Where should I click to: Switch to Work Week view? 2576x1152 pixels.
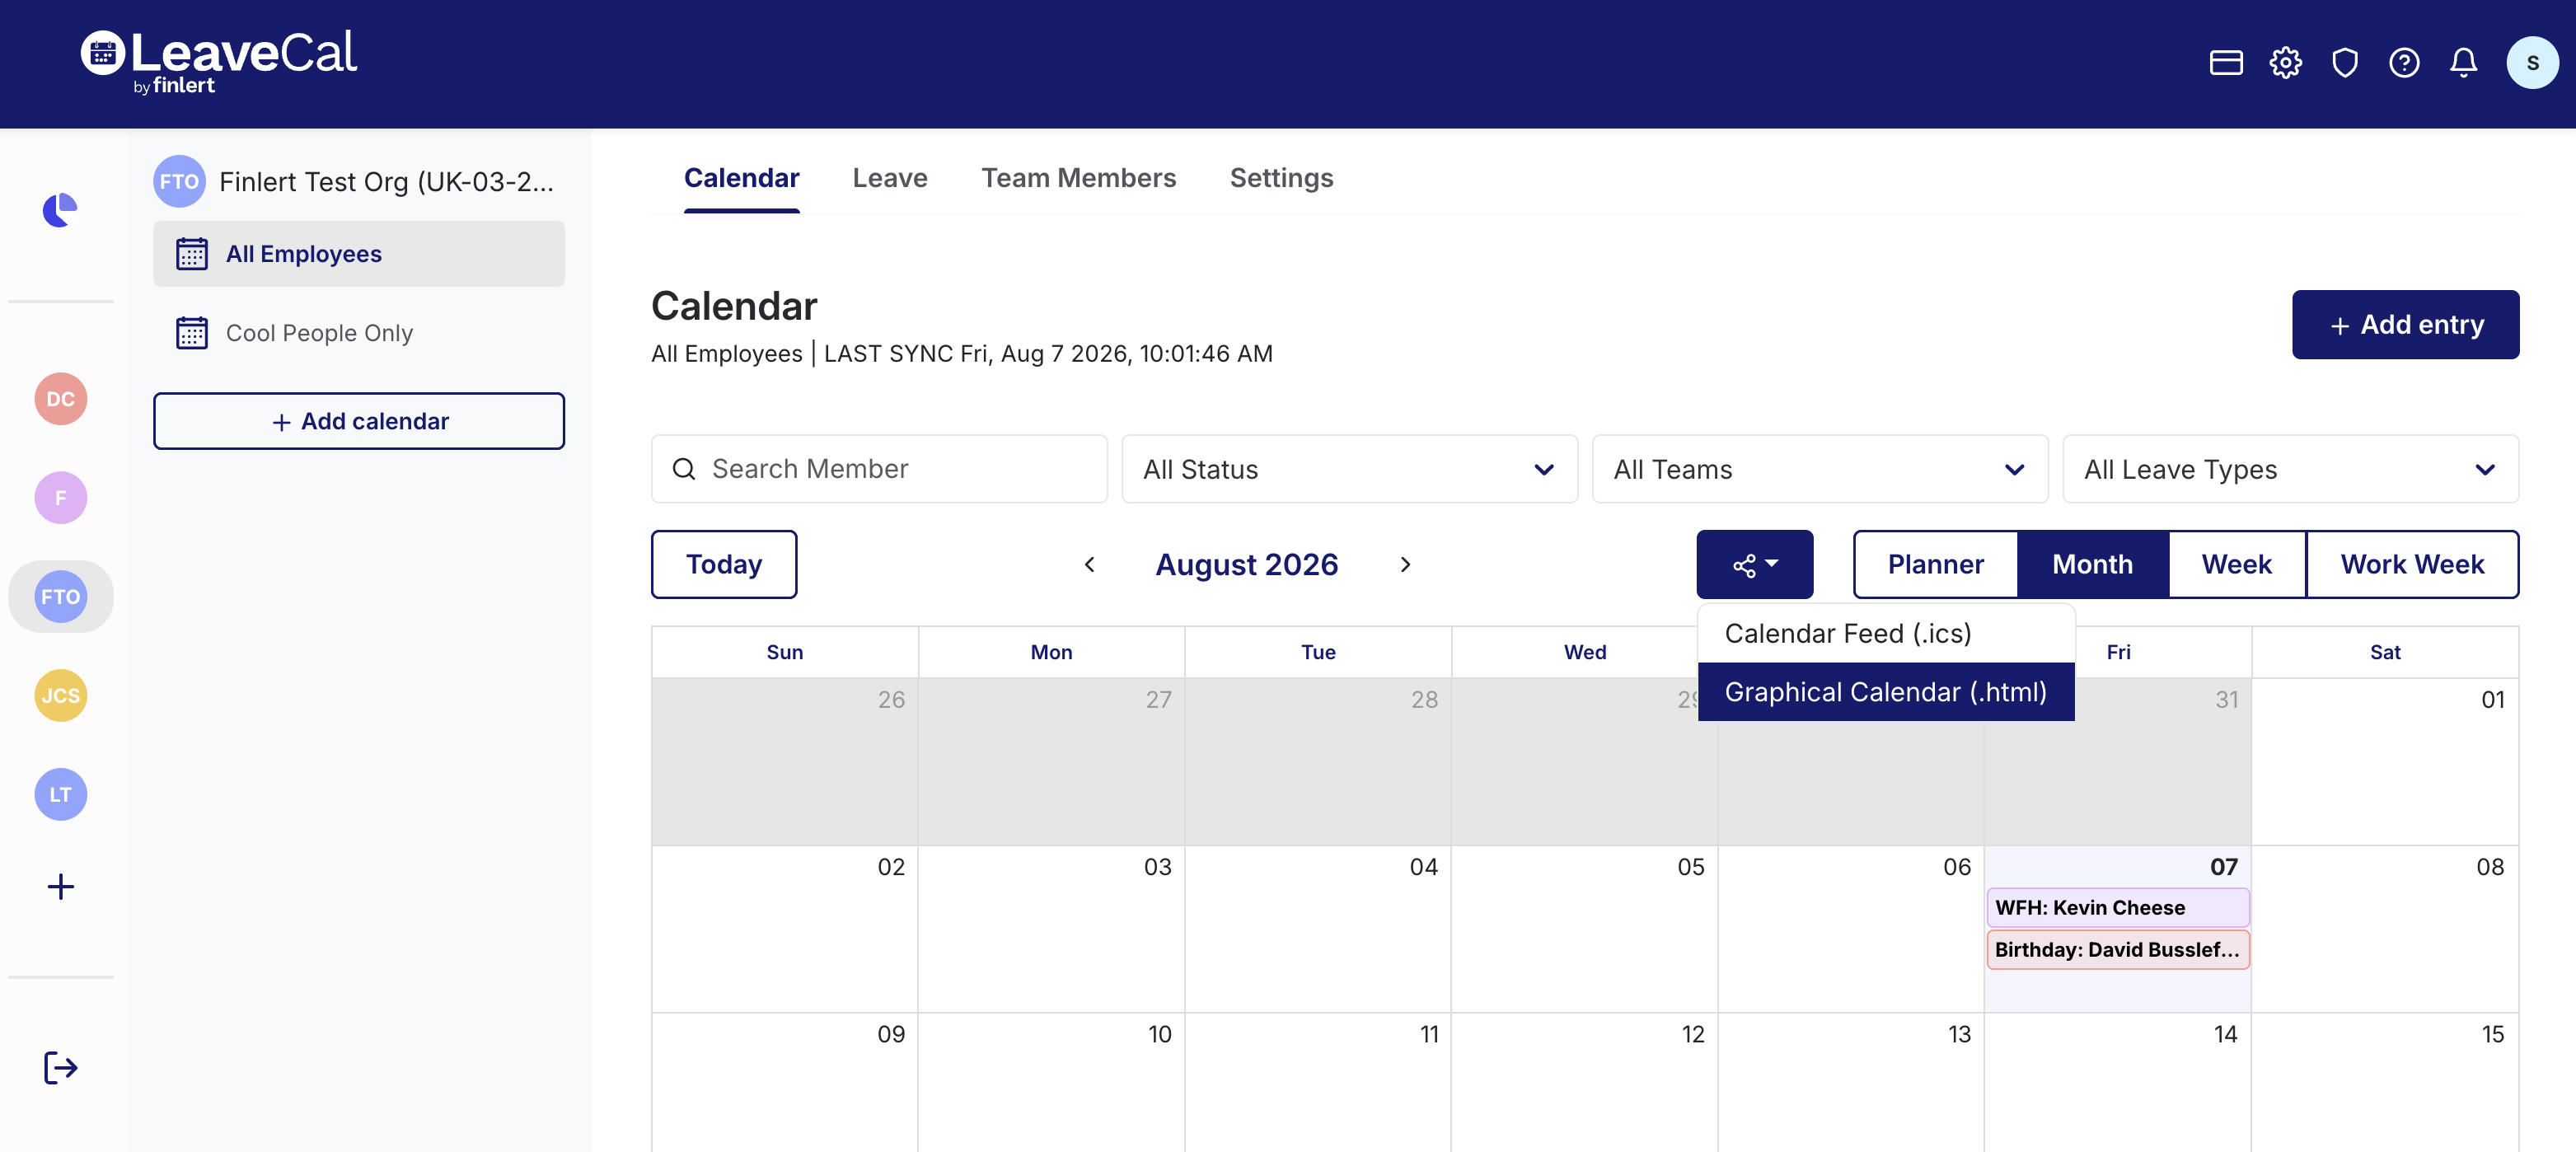pos(2412,565)
